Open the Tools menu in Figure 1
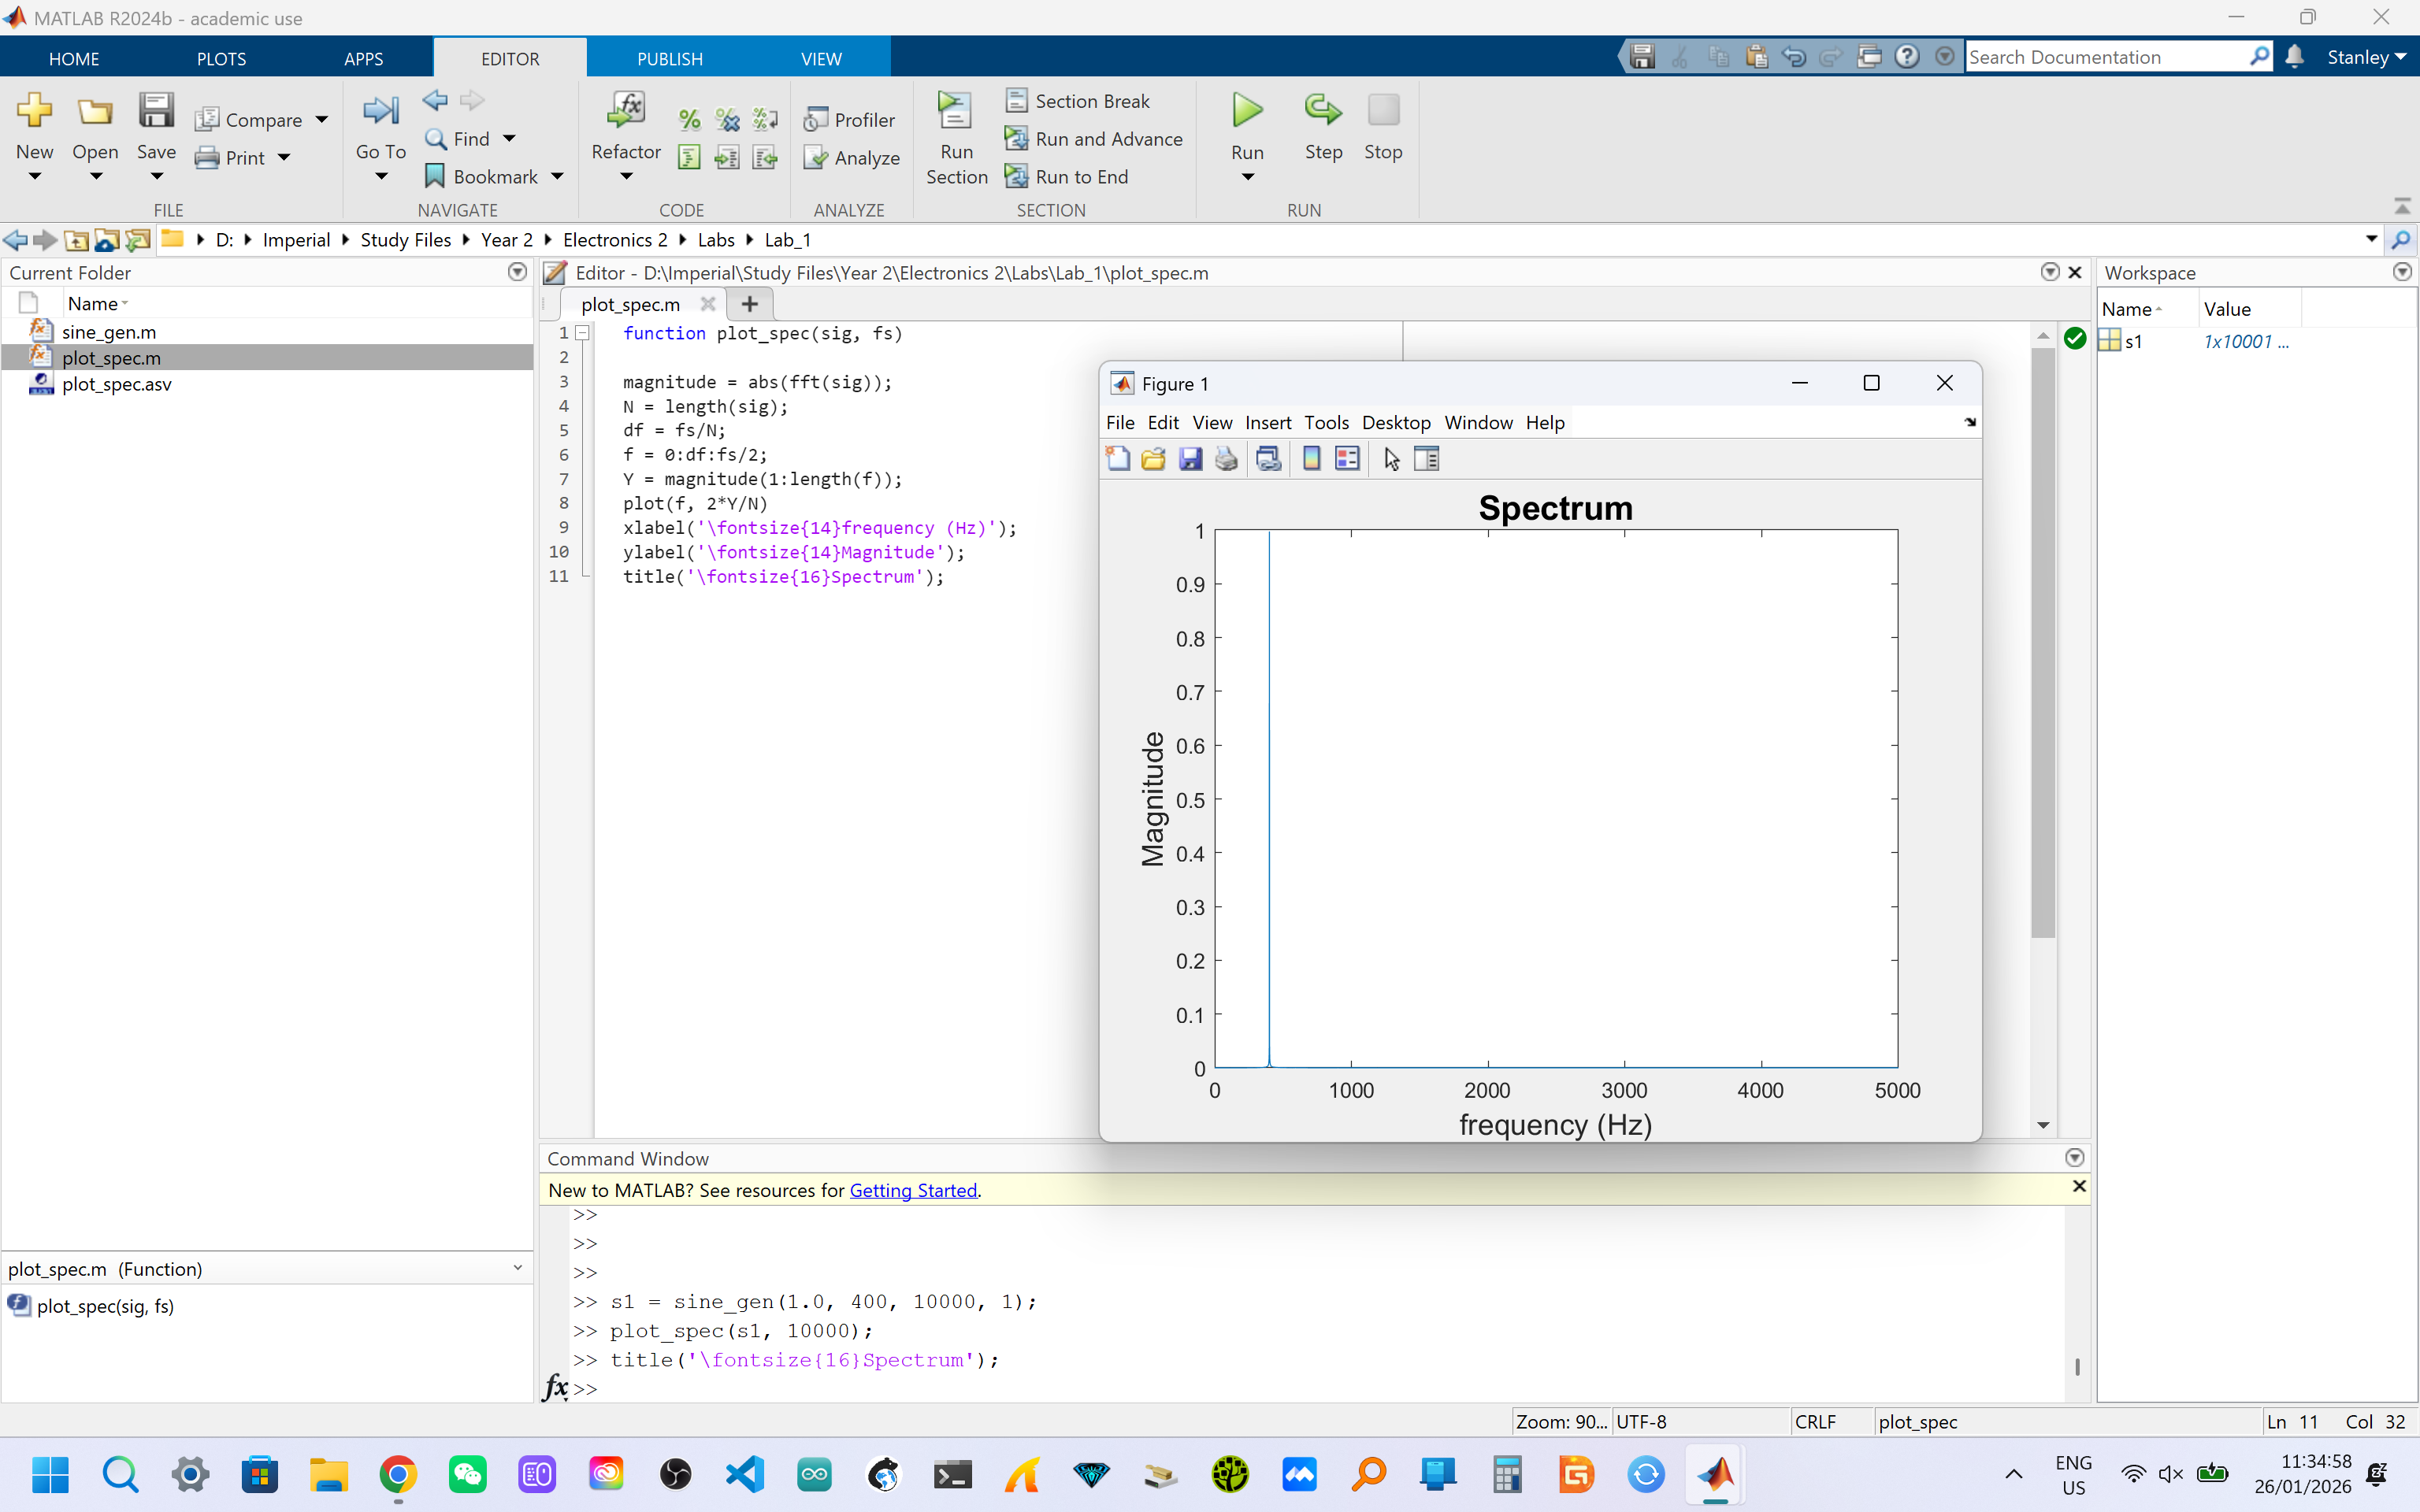The height and width of the screenshot is (1512, 2420). click(x=1326, y=423)
